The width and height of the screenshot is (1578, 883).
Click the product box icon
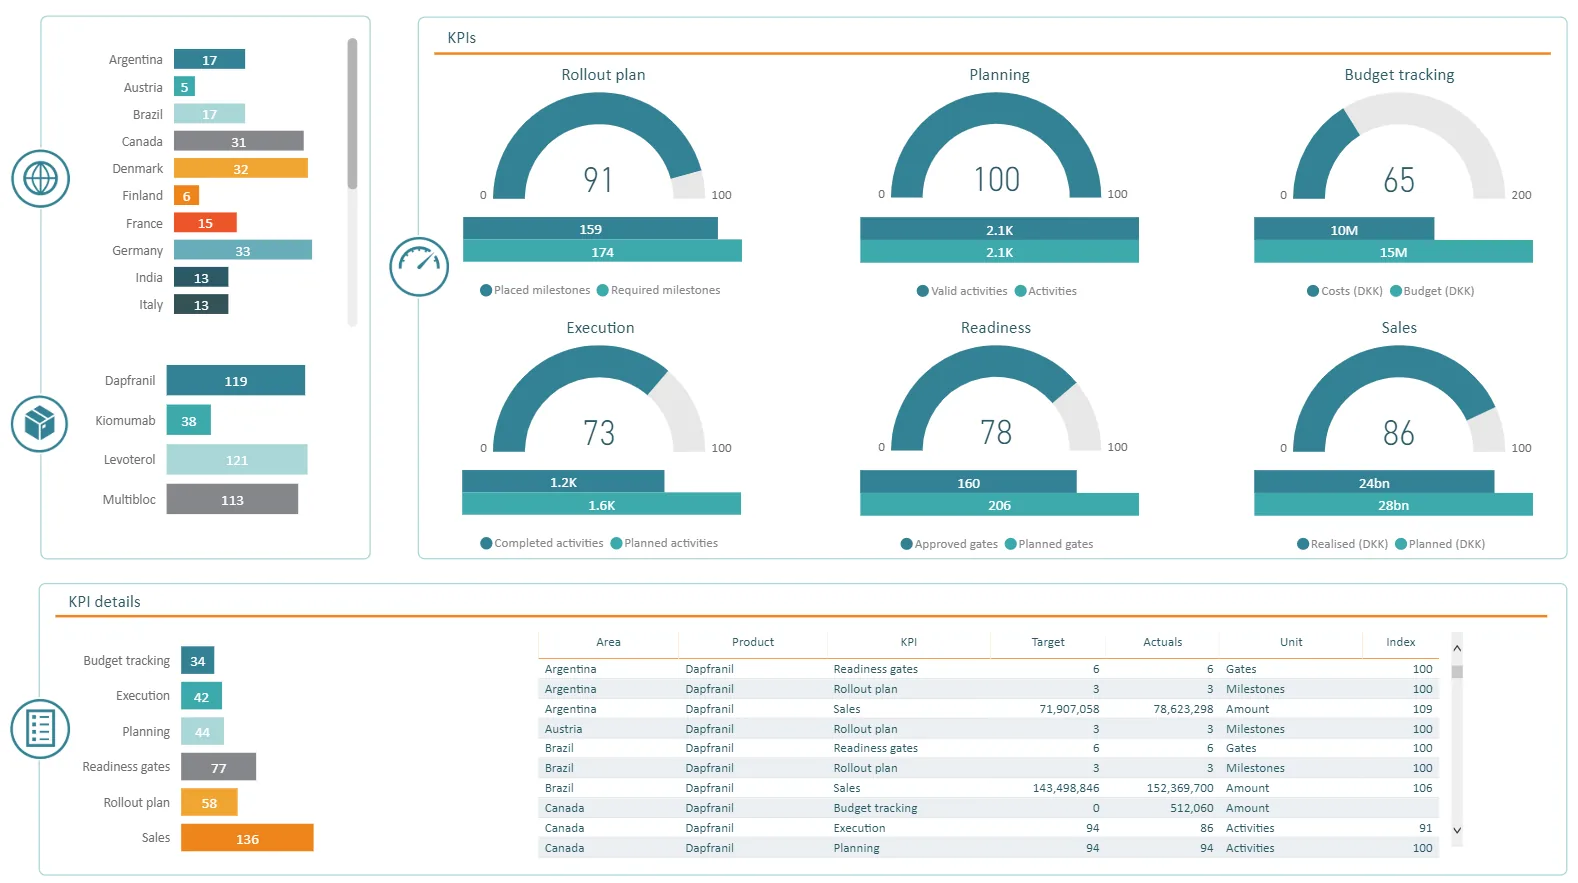[x=39, y=423]
